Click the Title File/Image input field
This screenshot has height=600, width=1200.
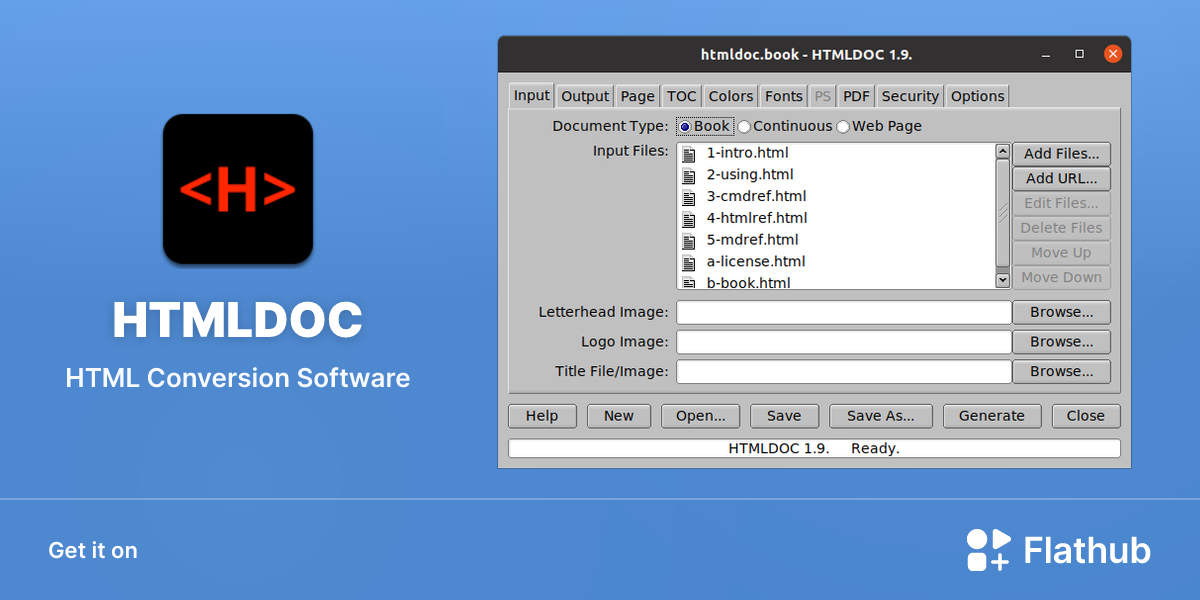[x=844, y=371]
